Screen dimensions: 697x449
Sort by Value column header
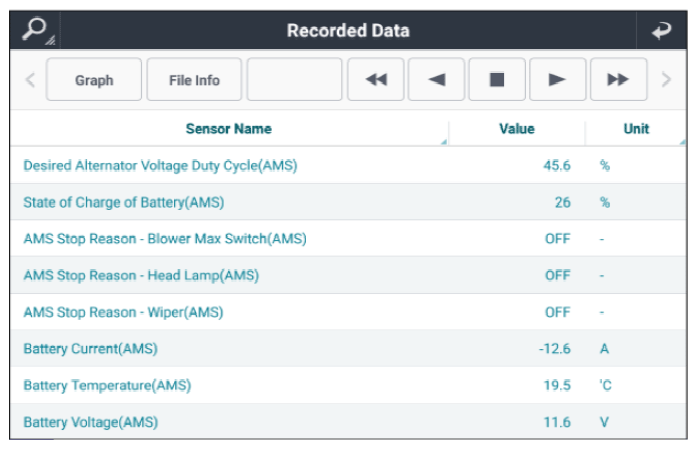[x=516, y=129]
